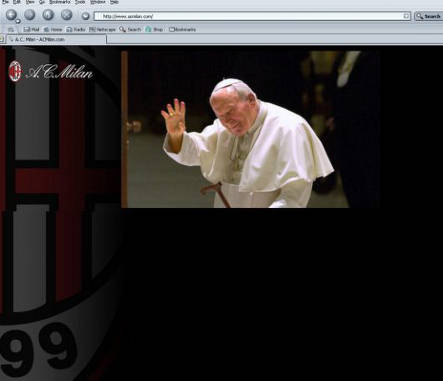The width and height of the screenshot is (443, 381).
Task: Open the Go menu
Action: (42, 2)
